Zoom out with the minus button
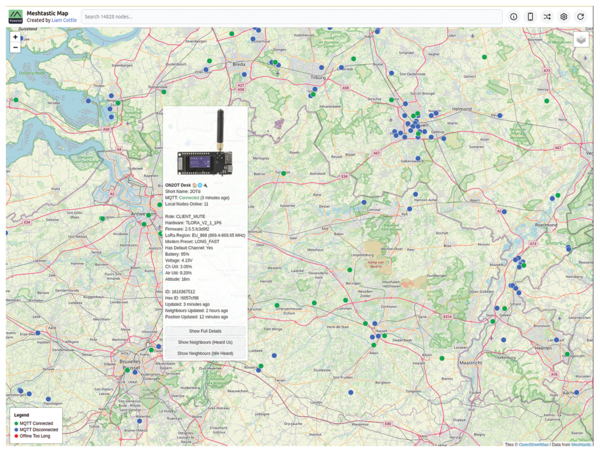 click(x=16, y=48)
